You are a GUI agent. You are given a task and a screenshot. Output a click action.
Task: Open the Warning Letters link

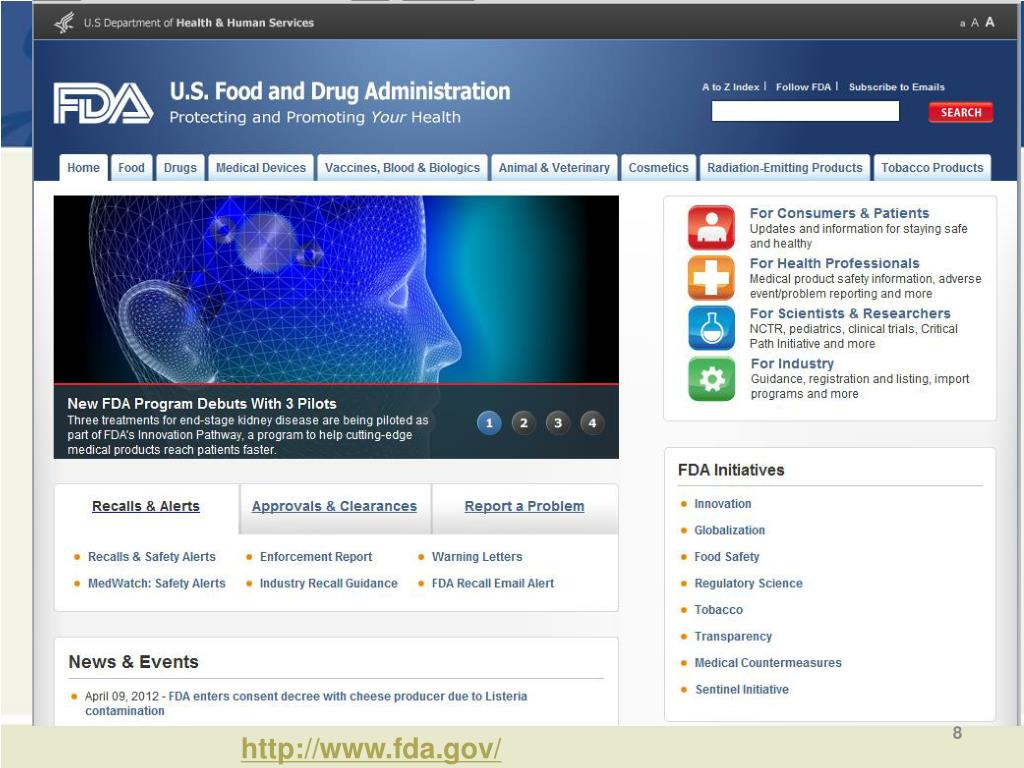pyautogui.click(x=477, y=556)
